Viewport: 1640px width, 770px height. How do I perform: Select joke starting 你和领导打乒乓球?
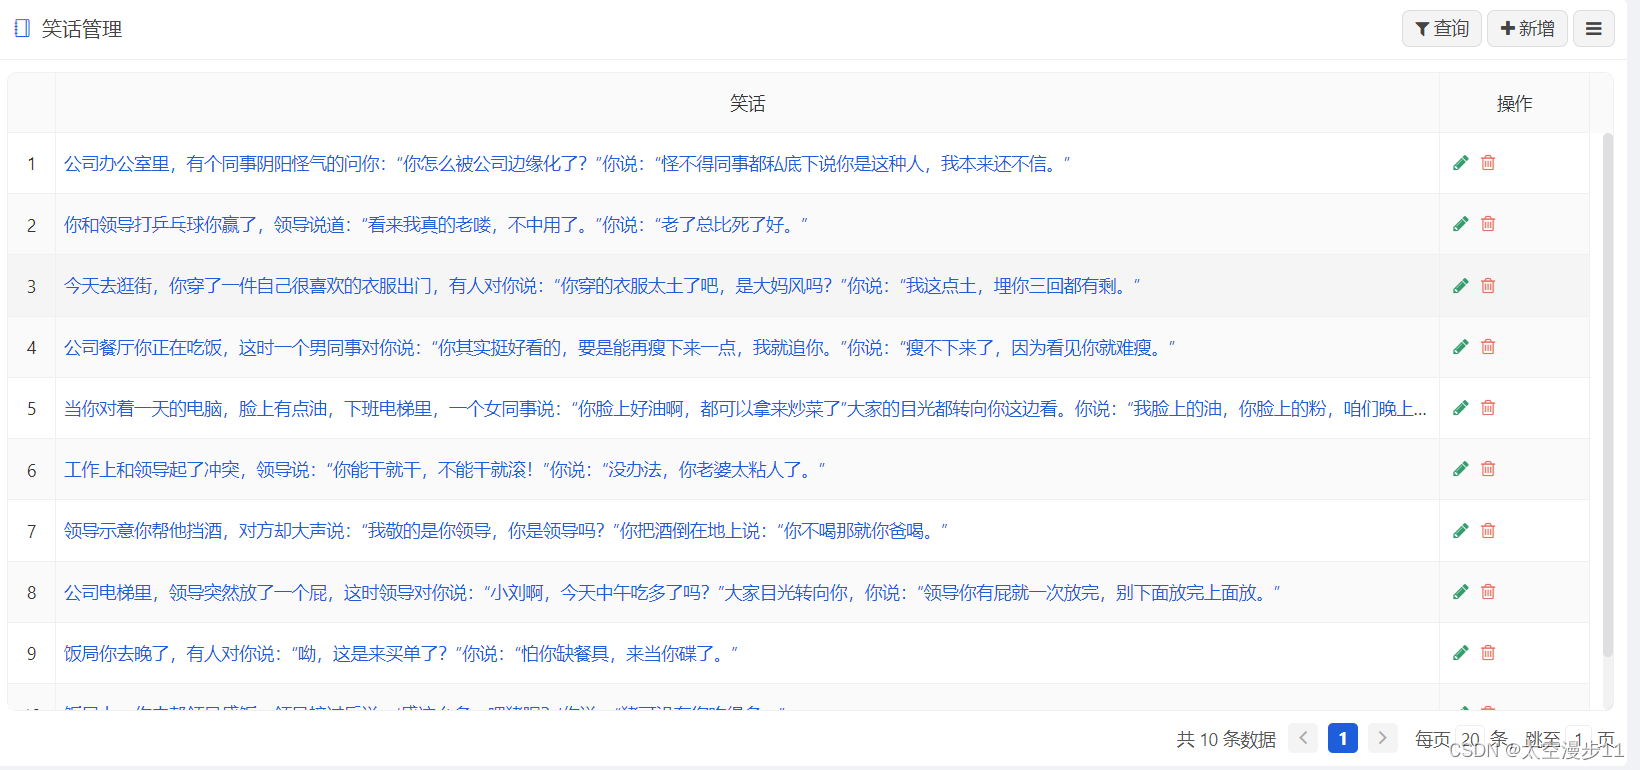(x=435, y=224)
